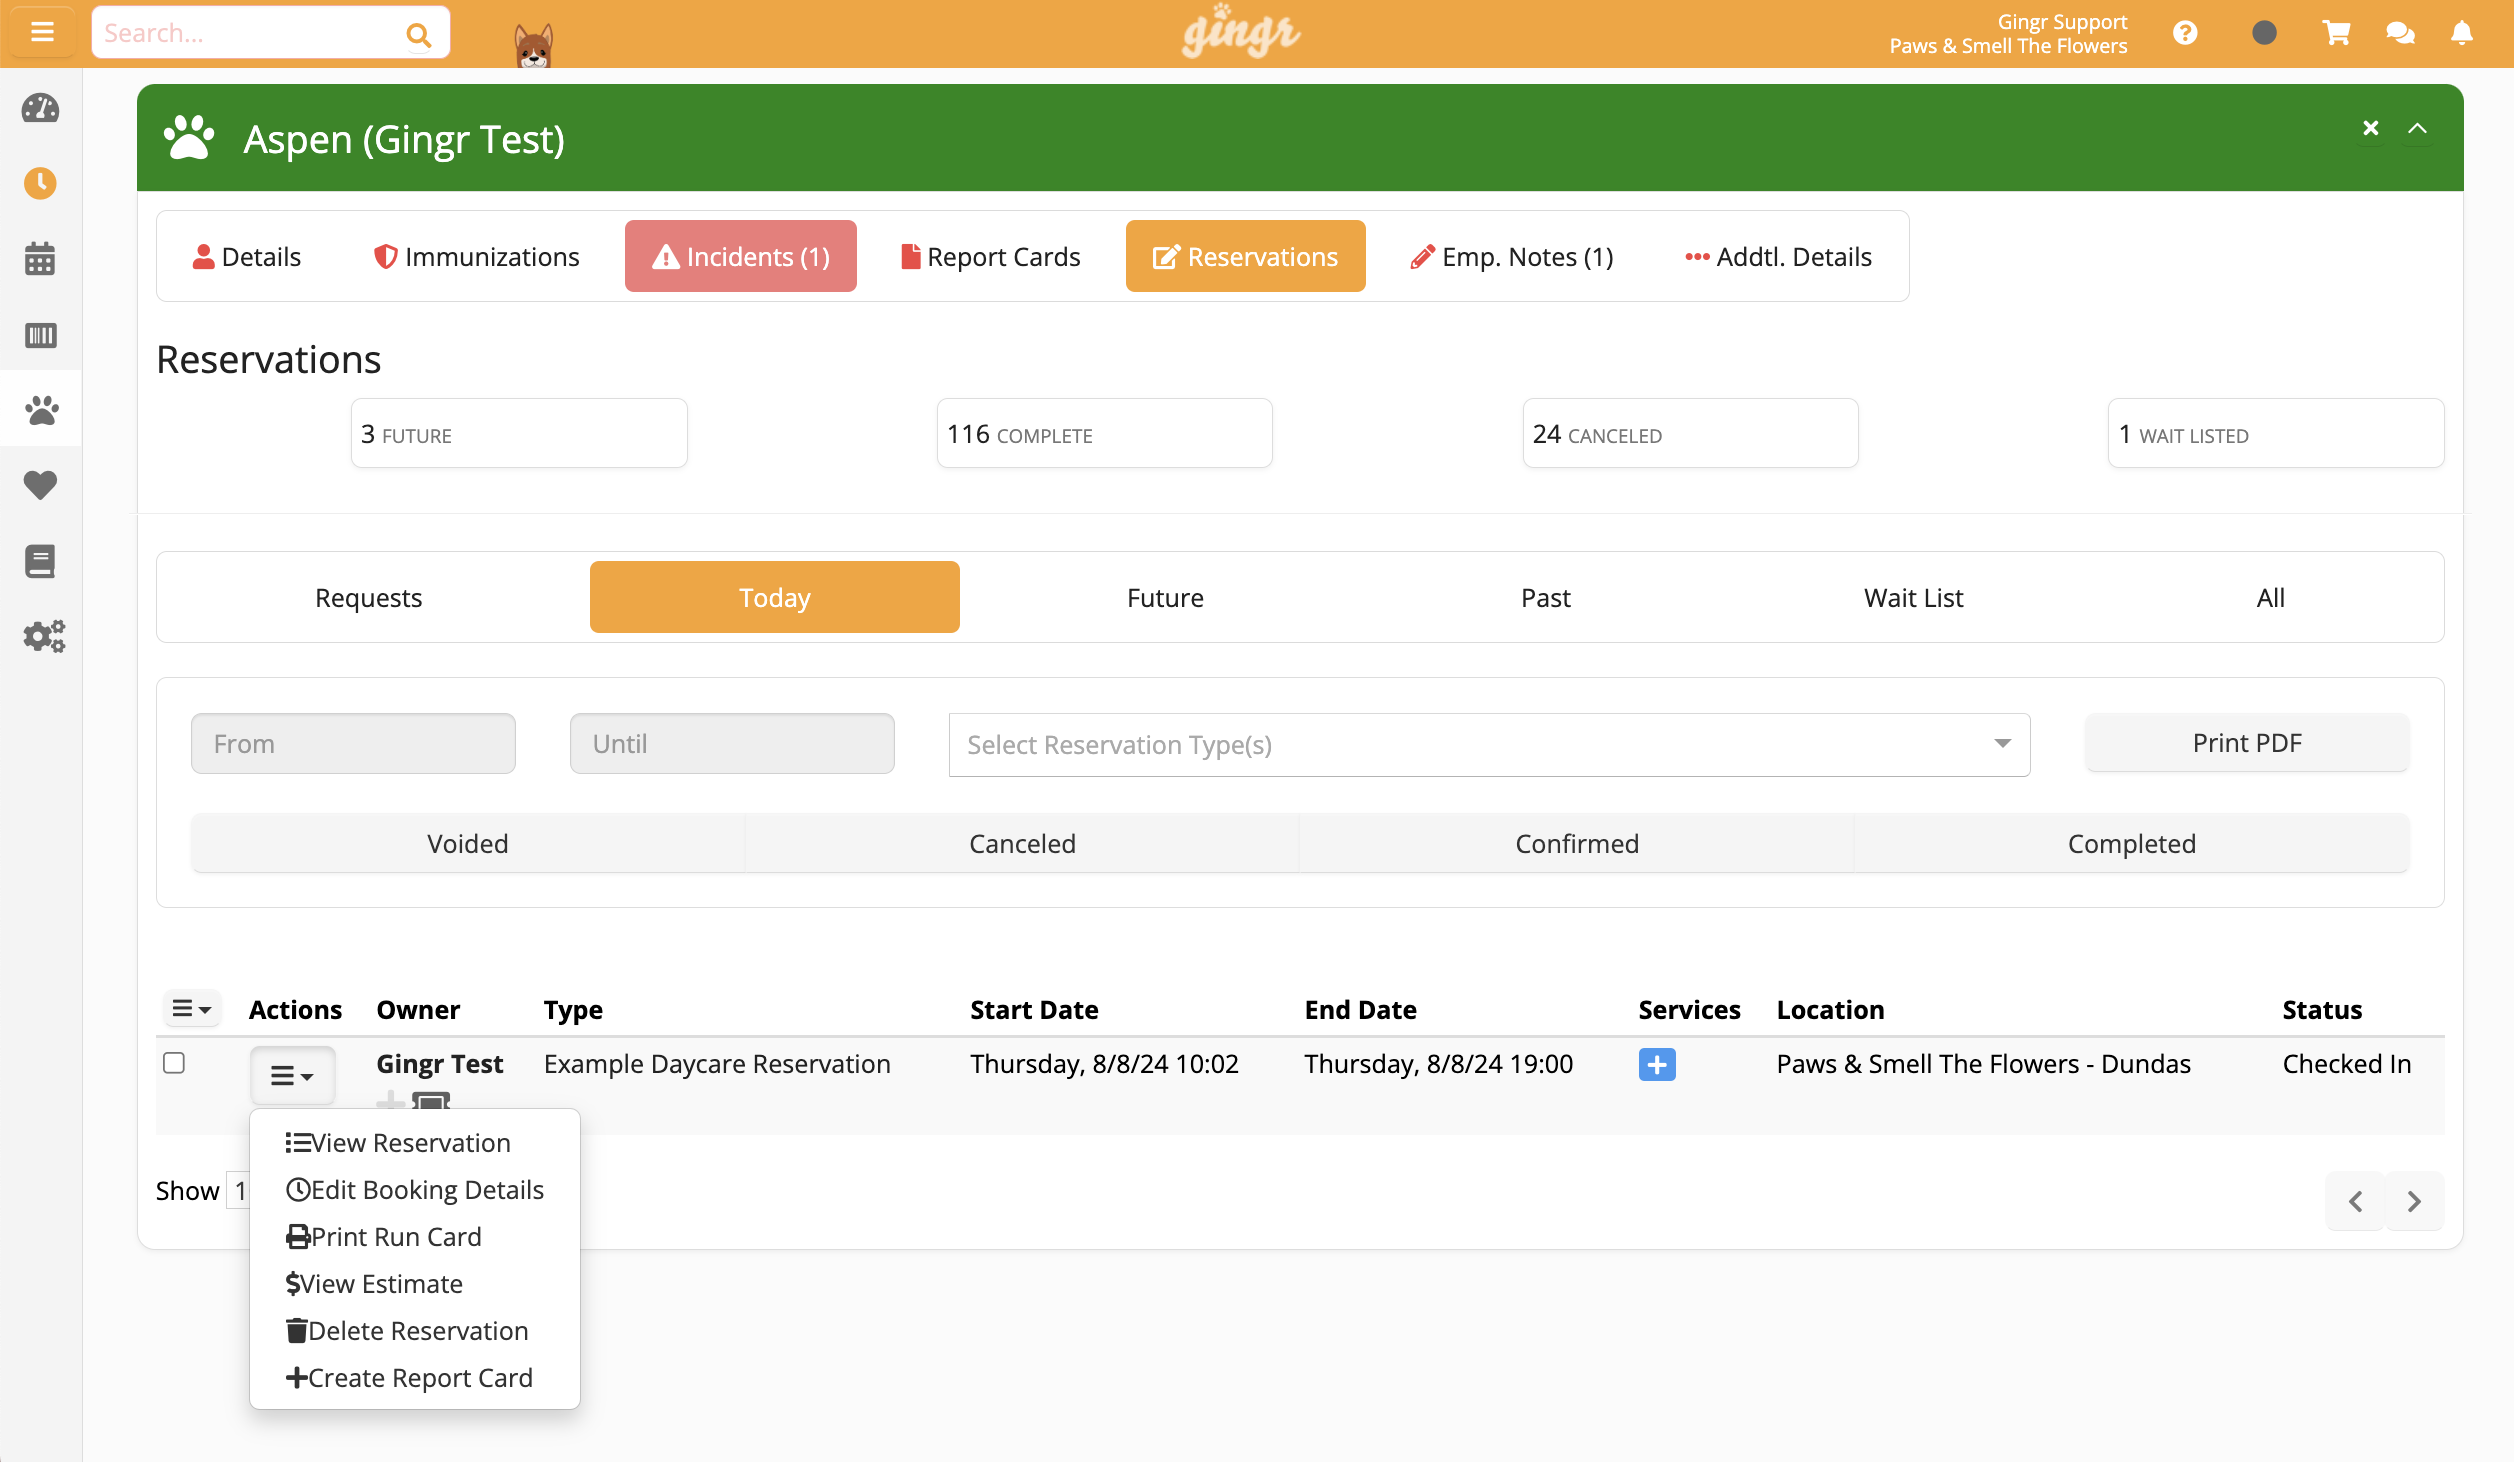The width and height of the screenshot is (2514, 1462).
Task: Click the 116 Complete summary box
Action: click(1105, 434)
